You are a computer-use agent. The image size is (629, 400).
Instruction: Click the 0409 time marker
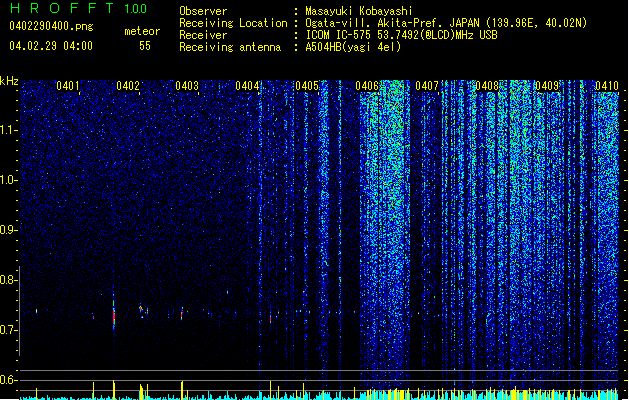coord(547,86)
